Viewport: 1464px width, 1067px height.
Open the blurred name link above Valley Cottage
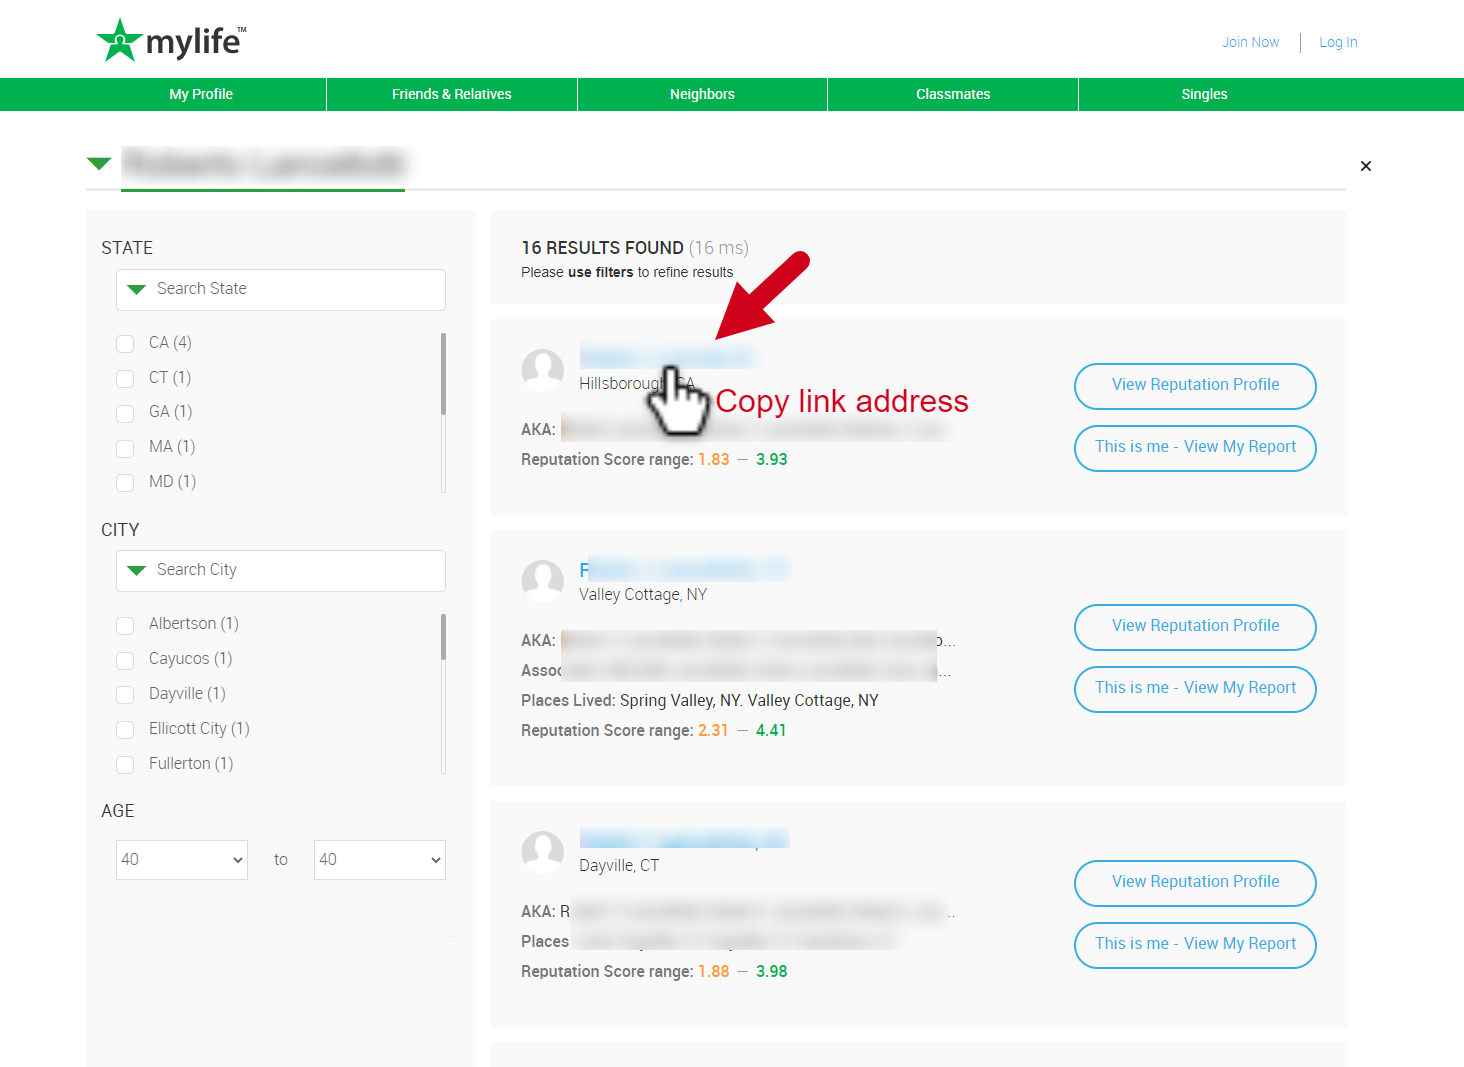click(684, 569)
